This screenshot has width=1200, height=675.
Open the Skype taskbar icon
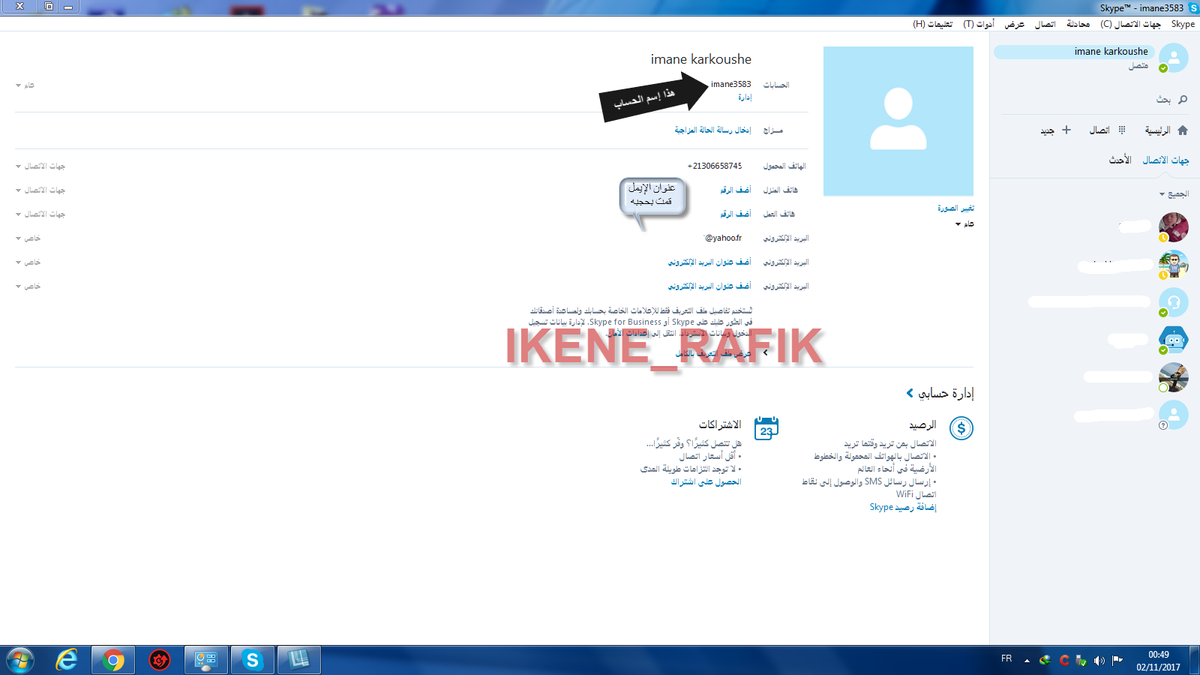click(x=252, y=660)
